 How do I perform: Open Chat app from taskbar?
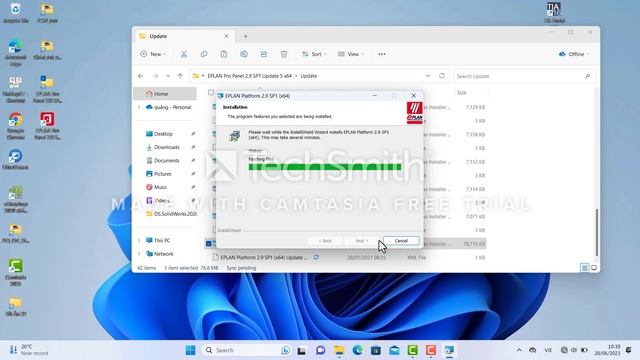pos(320,350)
